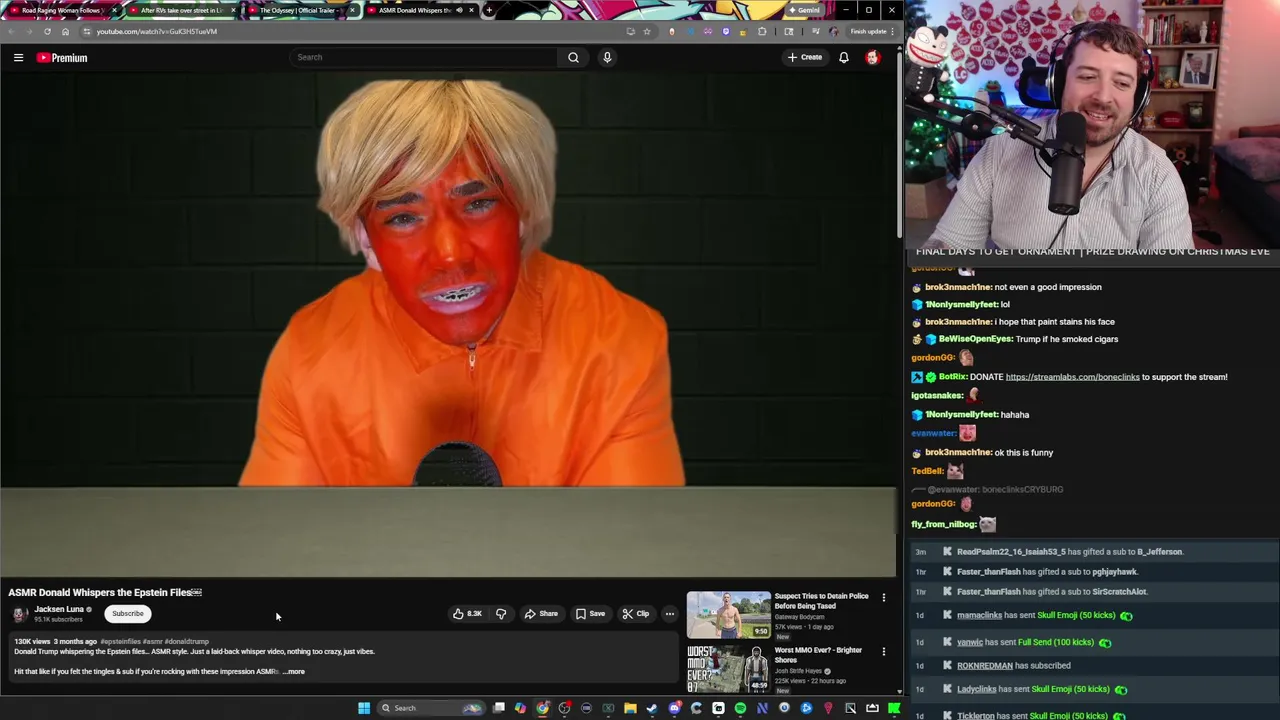Open Windows Start menu
The width and height of the screenshot is (1280, 720).
(364, 708)
